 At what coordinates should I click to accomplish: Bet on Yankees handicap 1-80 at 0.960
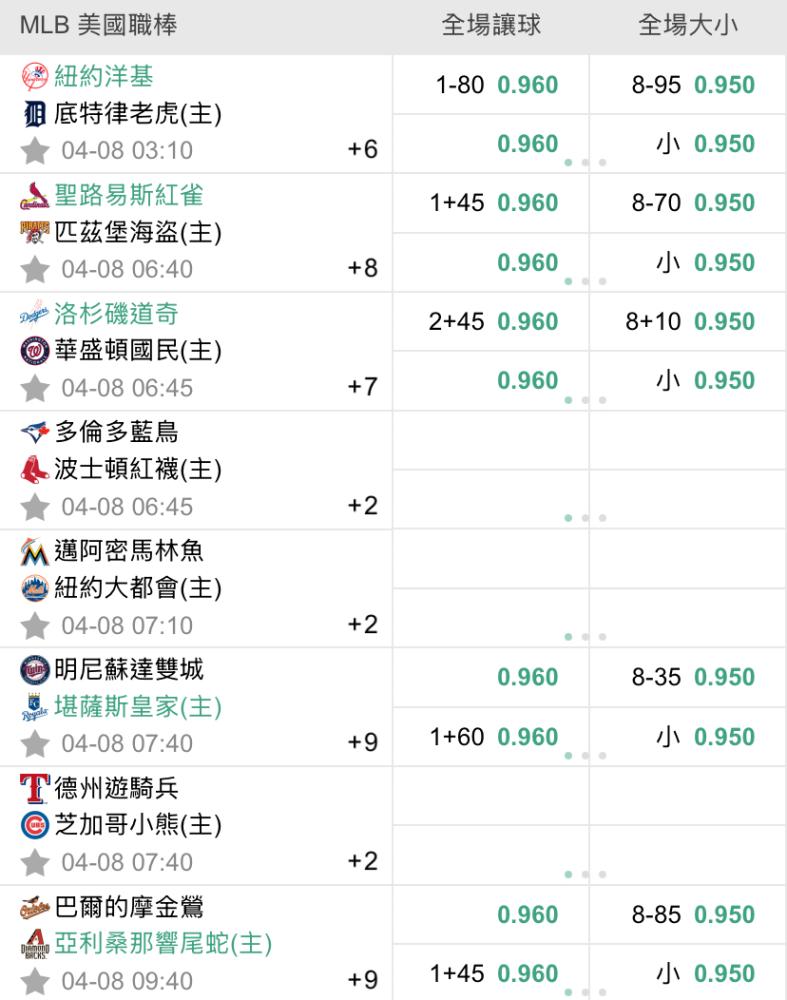pyautogui.click(x=497, y=85)
